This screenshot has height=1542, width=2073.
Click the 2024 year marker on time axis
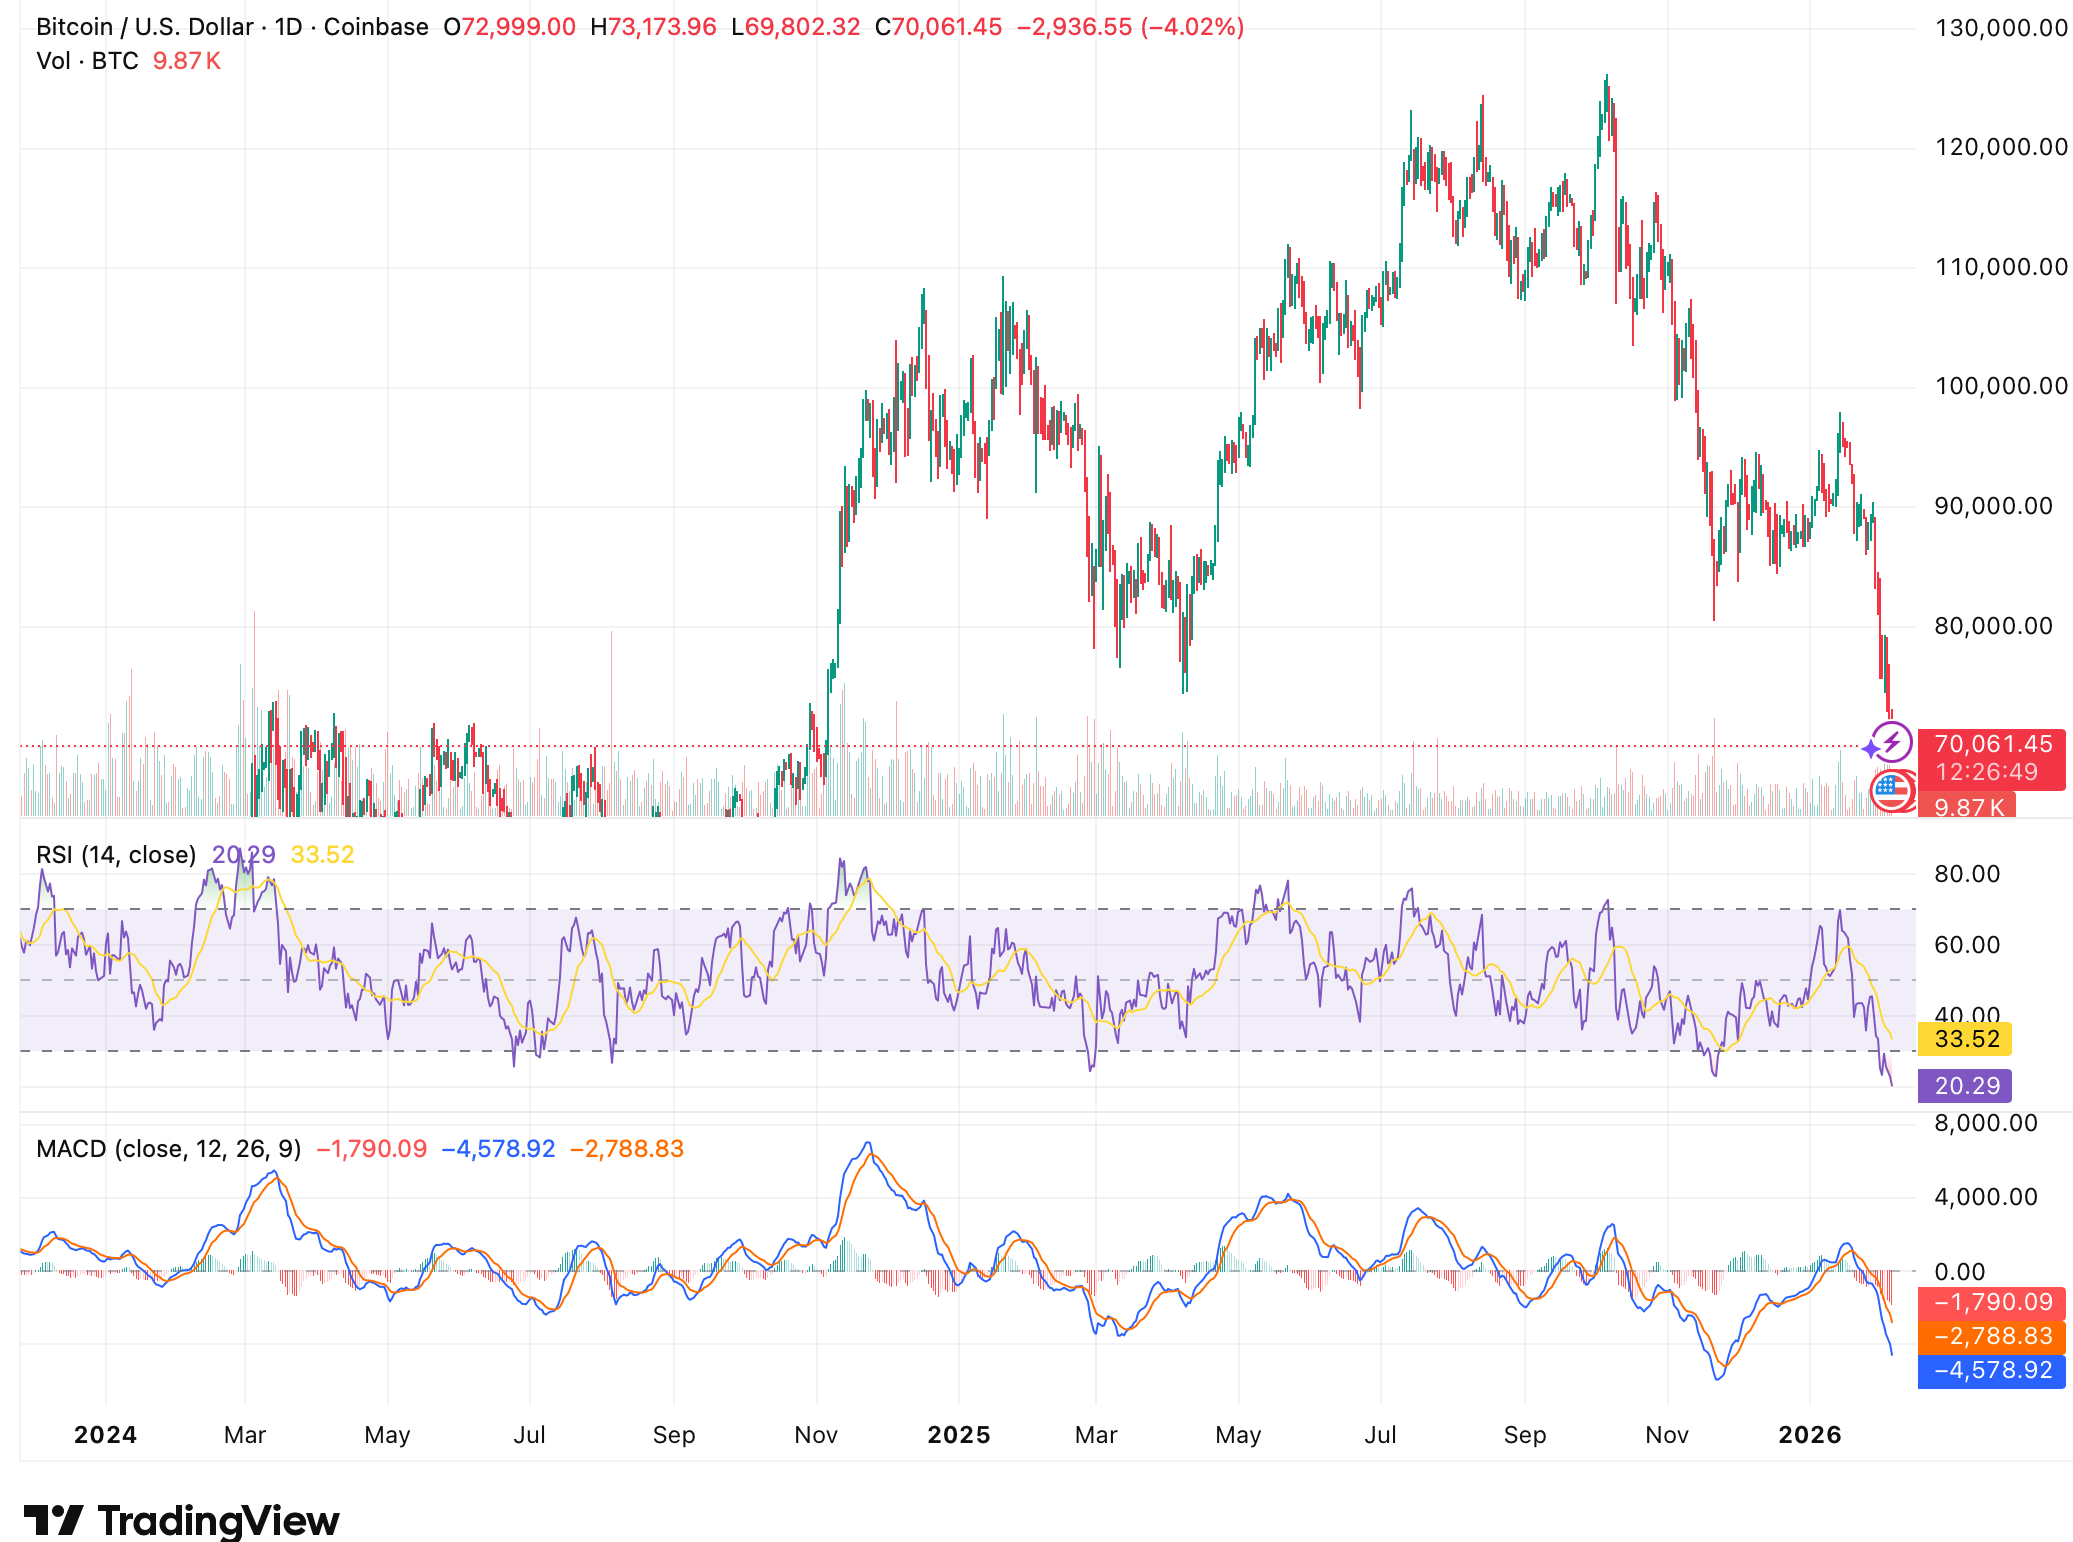[105, 1435]
